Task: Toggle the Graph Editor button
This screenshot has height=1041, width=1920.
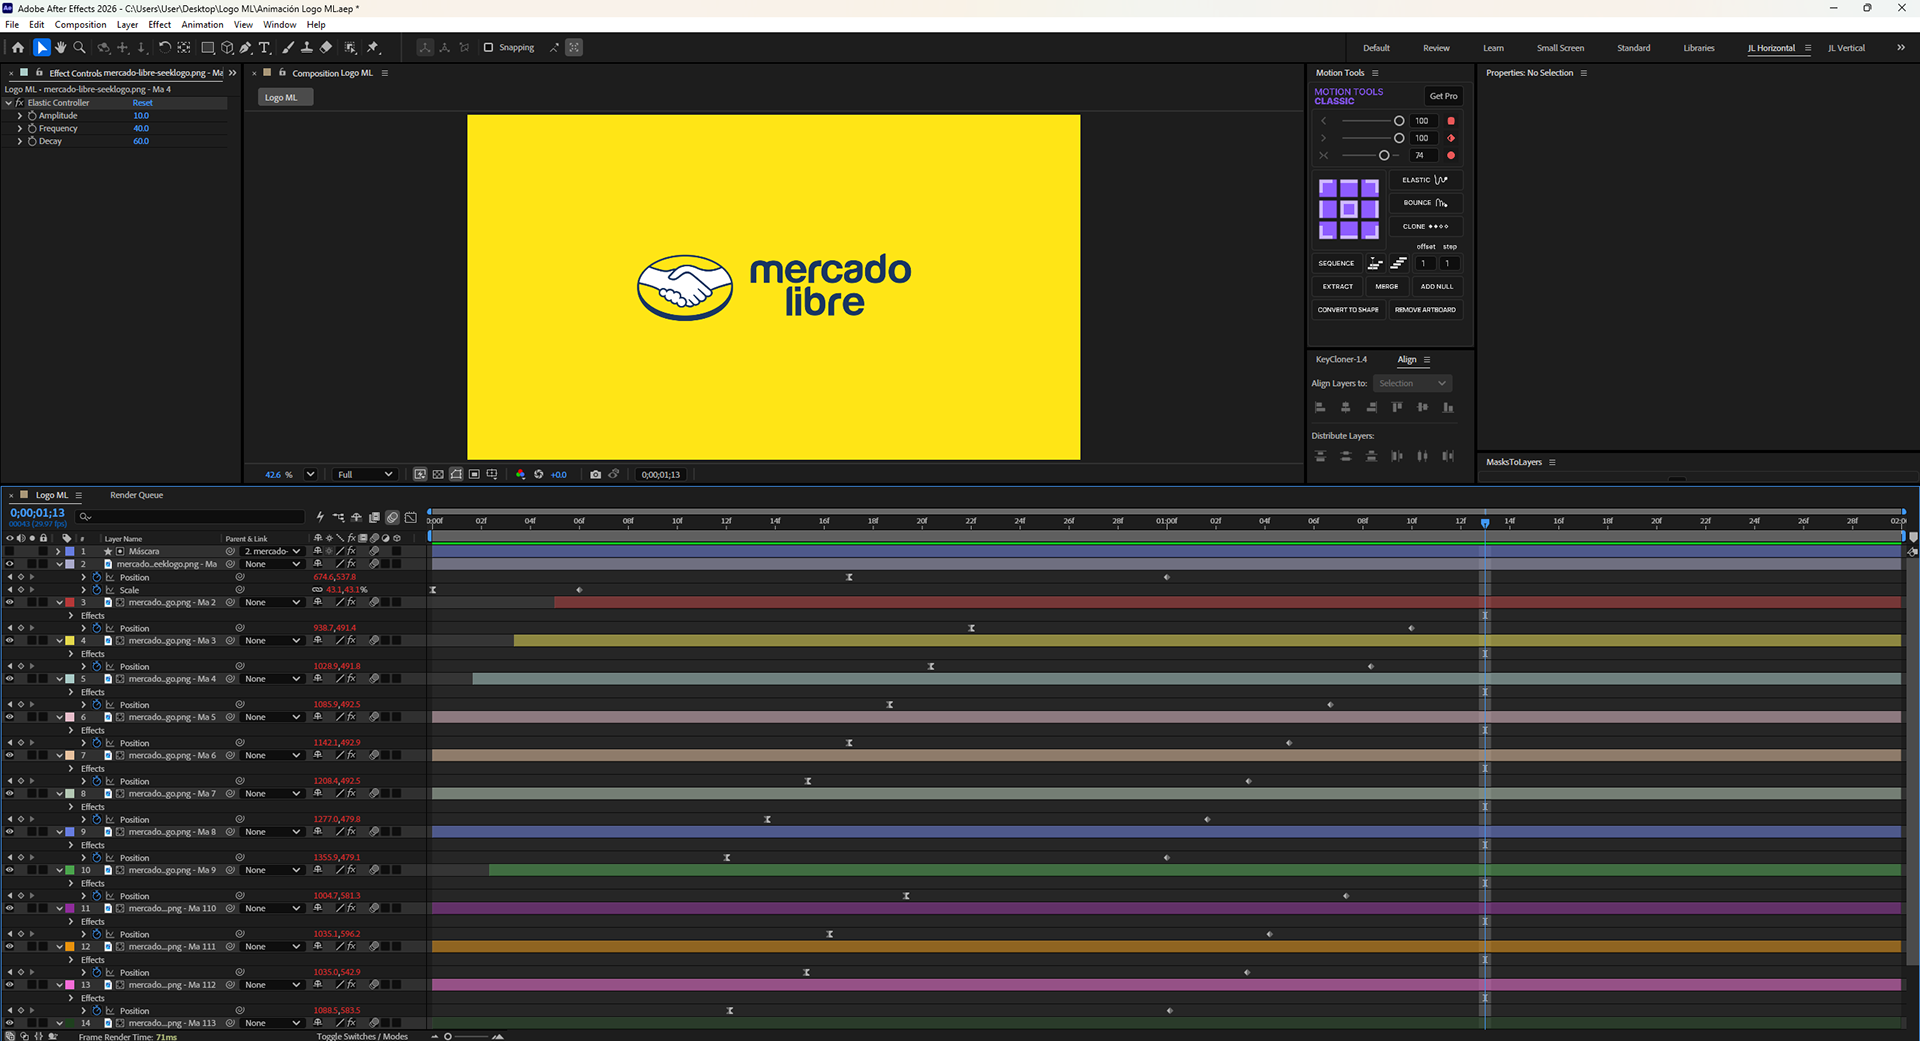Action: (x=411, y=517)
